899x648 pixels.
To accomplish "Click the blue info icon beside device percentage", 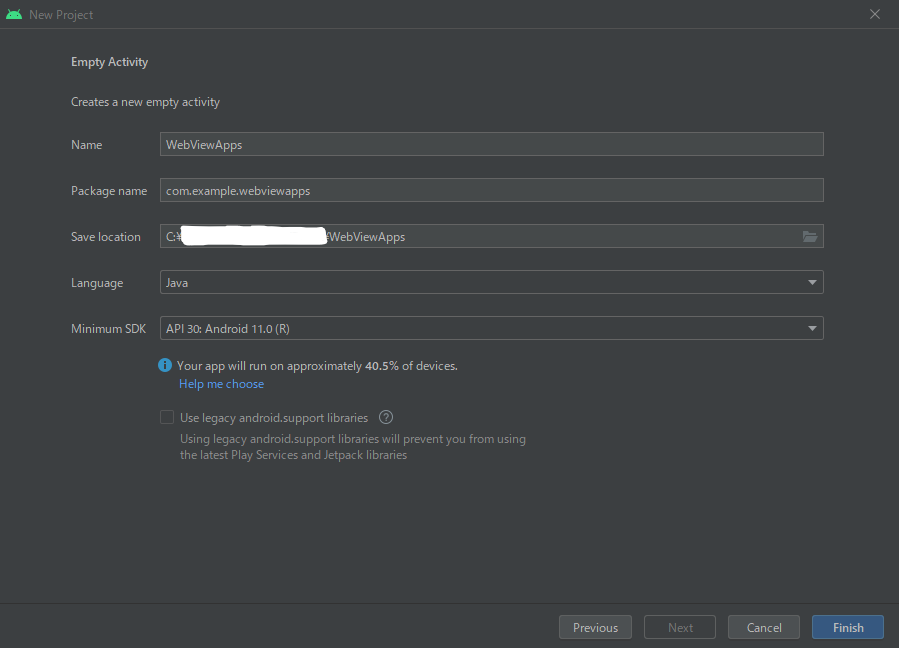I will (x=166, y=366).
